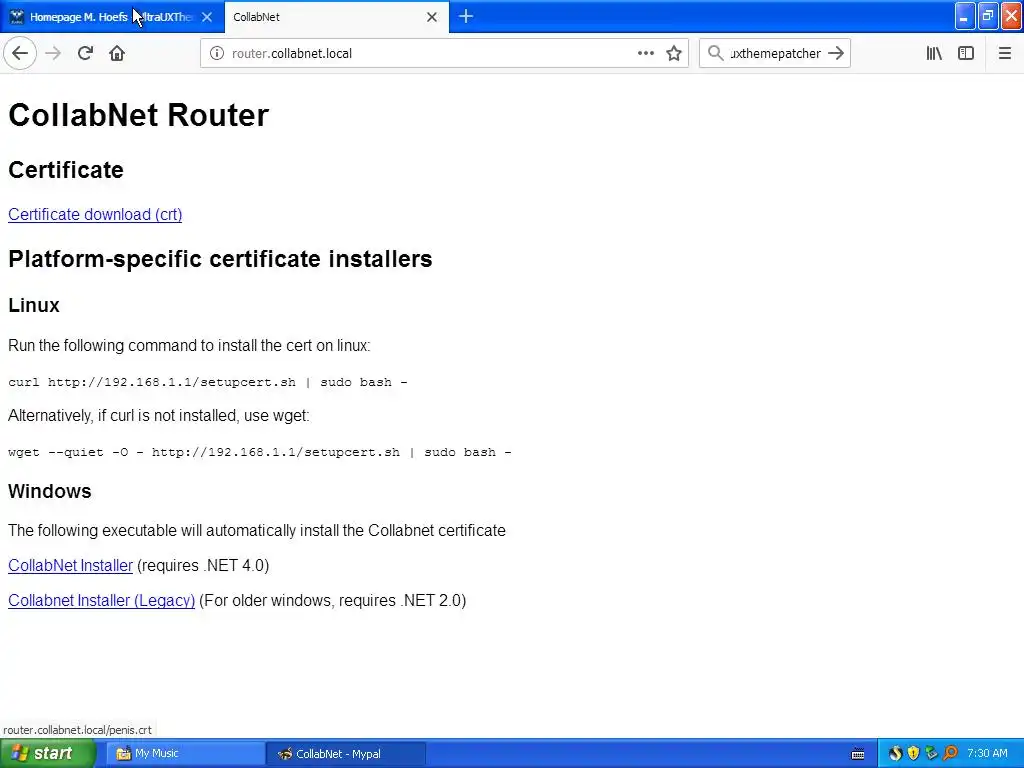Submit the uxthemepatcher search with arrow
Screen dimensions: 1024x768
click(x=836, y=54)
